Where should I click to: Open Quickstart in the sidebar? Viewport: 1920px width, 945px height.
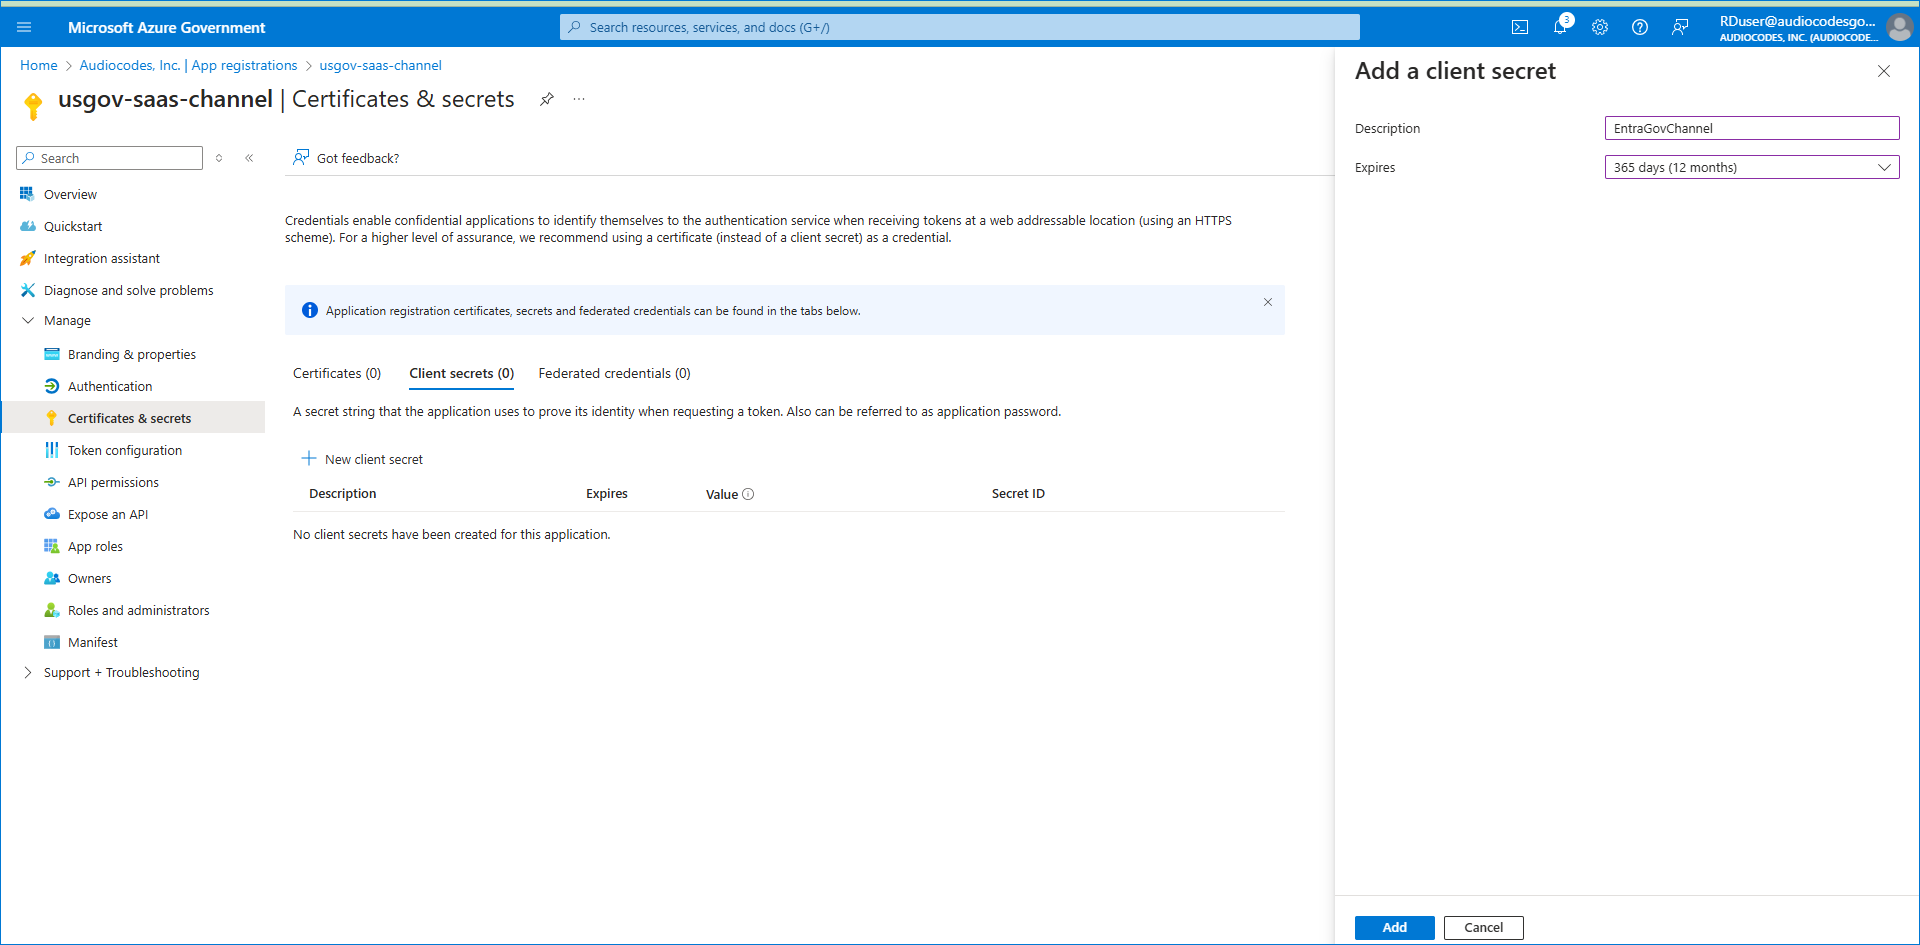point(73,226)
